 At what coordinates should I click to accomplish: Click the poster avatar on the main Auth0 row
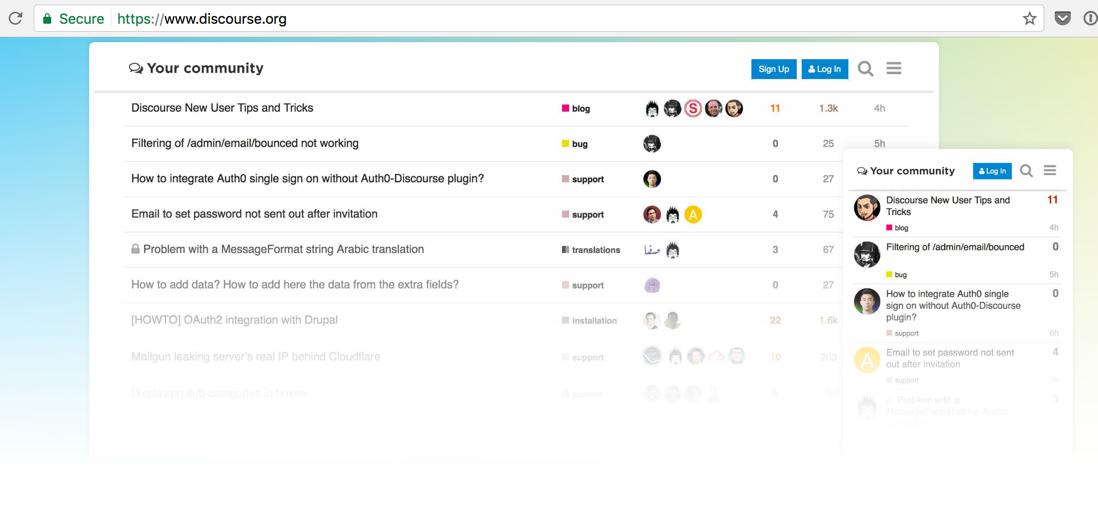click(652, 179)
